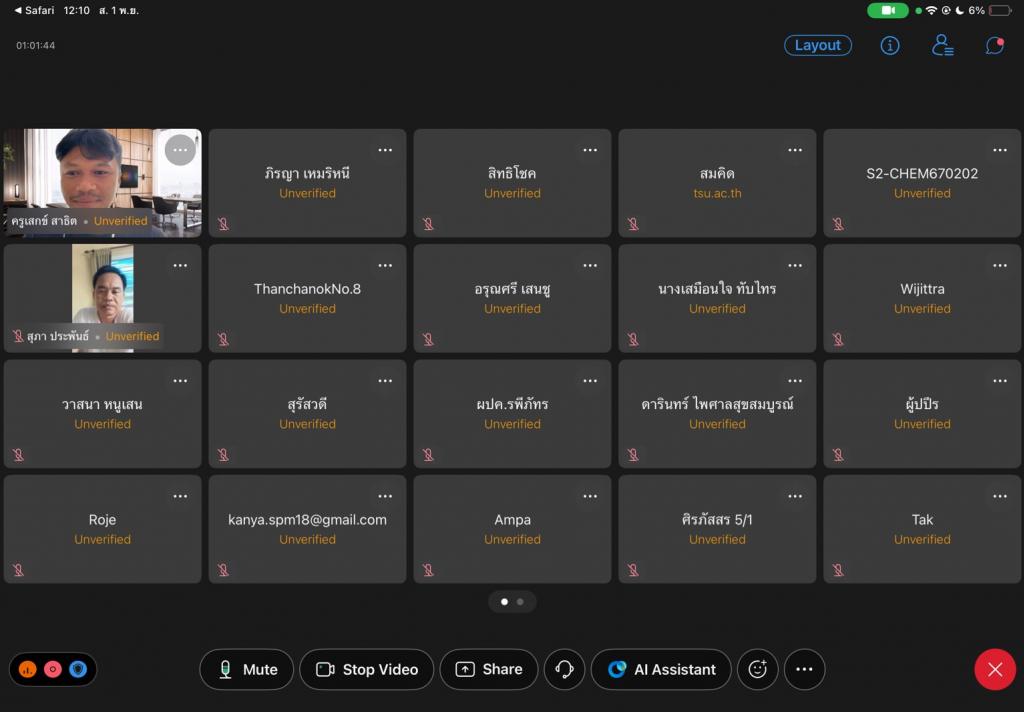This screenshot has width=1024, height=712.
Task: Open the three-dot menu on the Wijittra tile
Action: 999,265
